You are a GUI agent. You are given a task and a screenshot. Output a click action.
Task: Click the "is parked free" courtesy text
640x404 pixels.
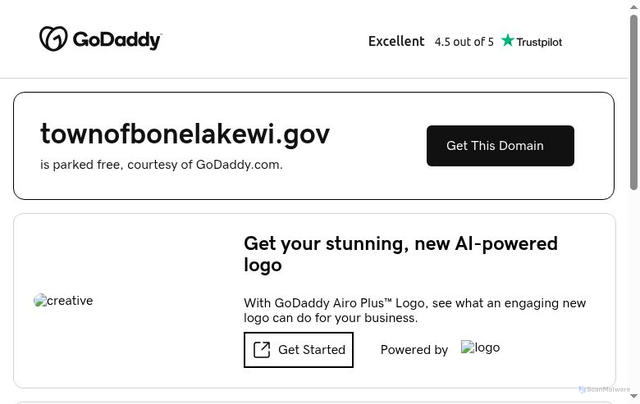[161, 164]
